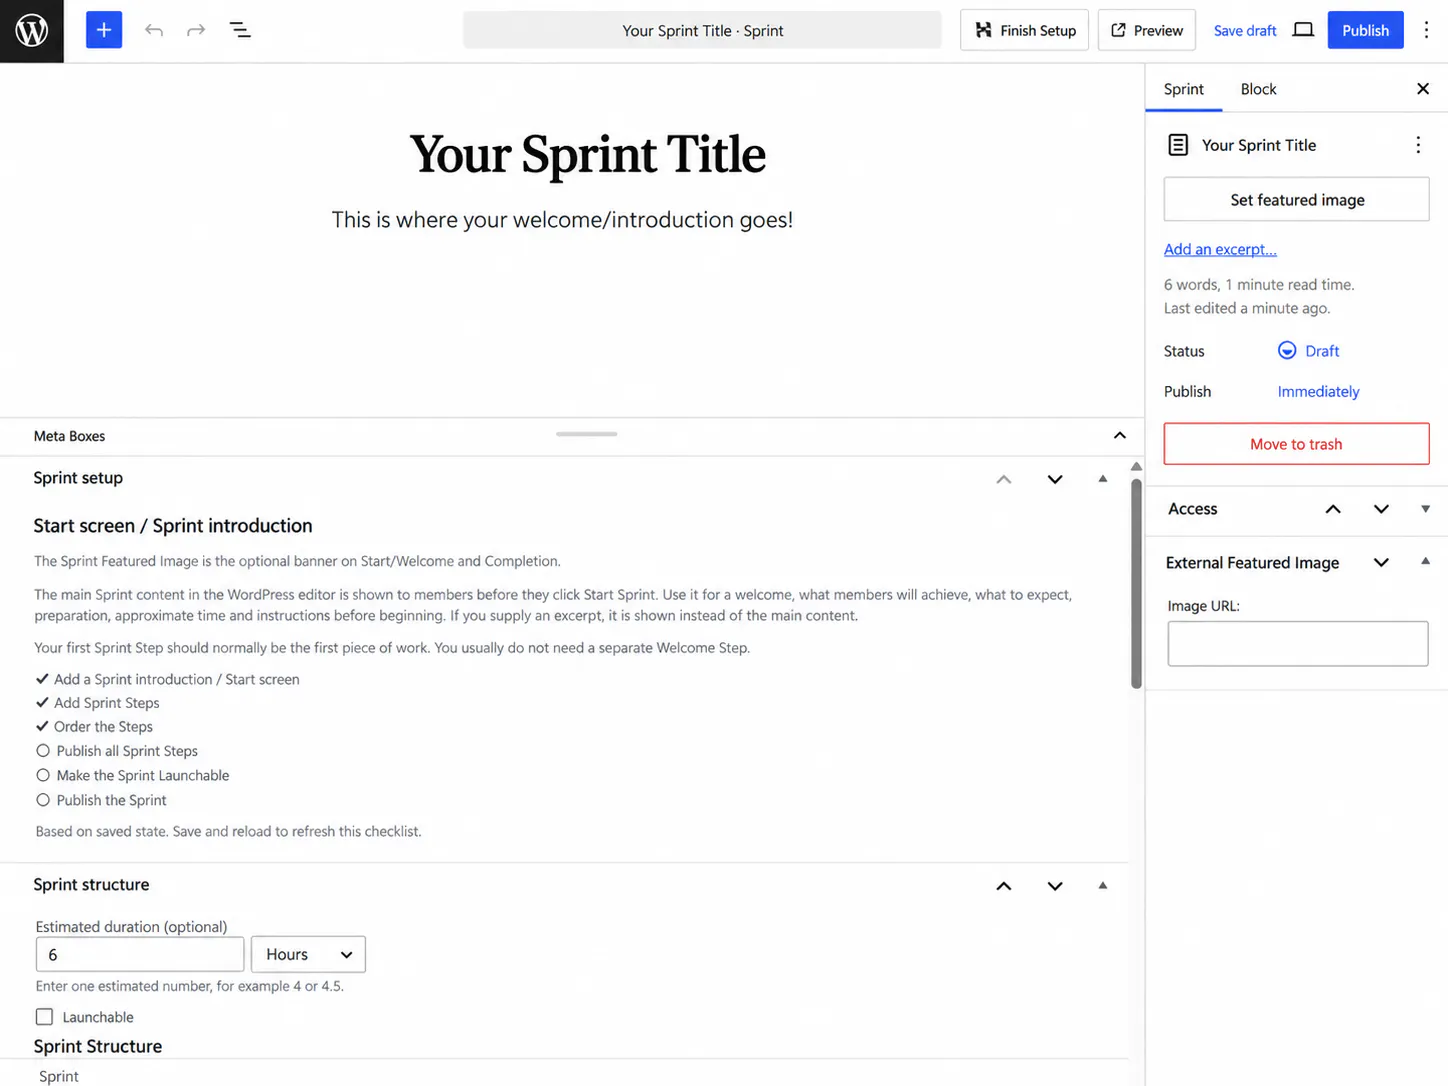Click Set featured image
This screenshot has height=1086, width=1448.
pyautogui.click(x=1297, y=200)
